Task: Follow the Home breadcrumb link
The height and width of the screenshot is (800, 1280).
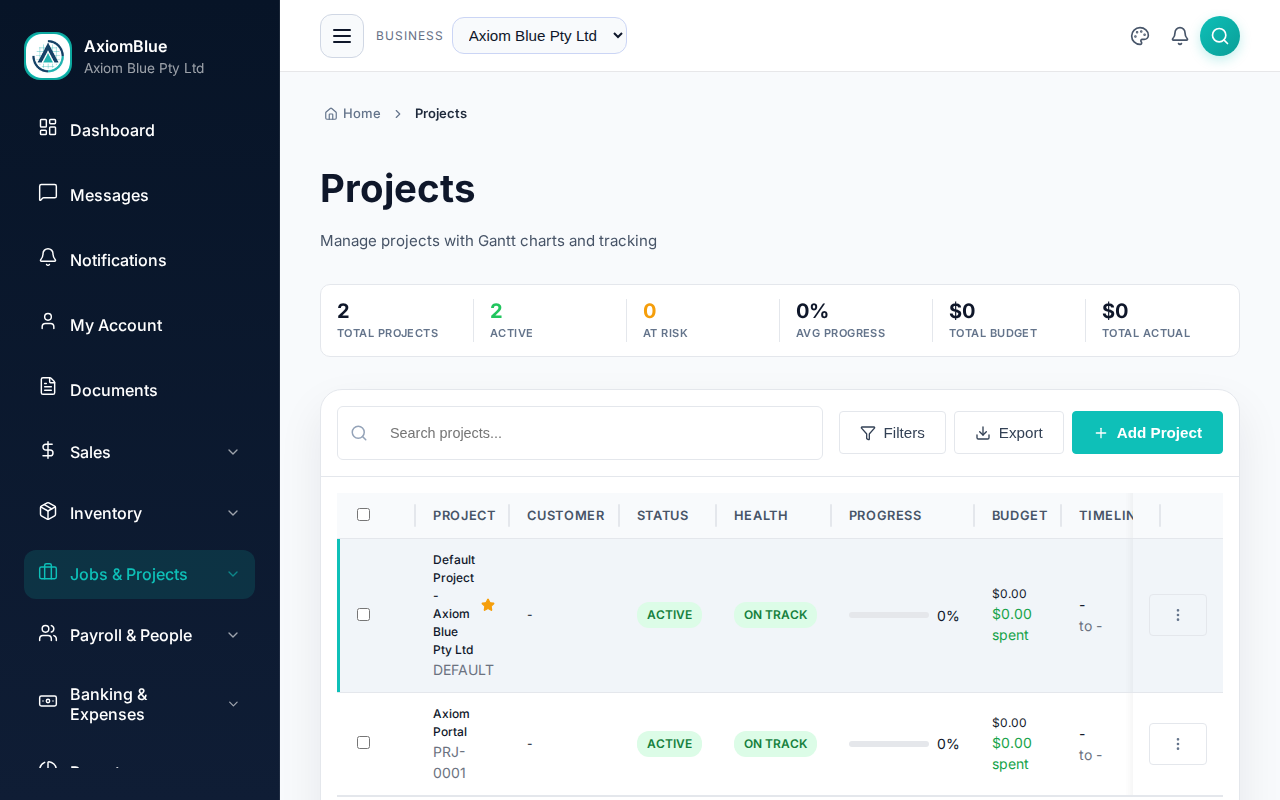Action: pyautogui.click(x=352, y=114)
